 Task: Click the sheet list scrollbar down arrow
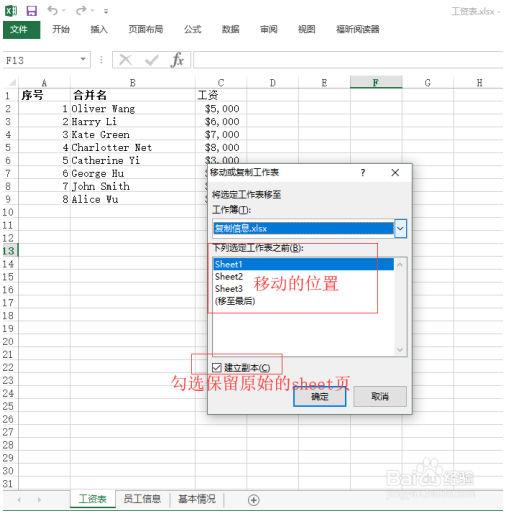point(400,349)
